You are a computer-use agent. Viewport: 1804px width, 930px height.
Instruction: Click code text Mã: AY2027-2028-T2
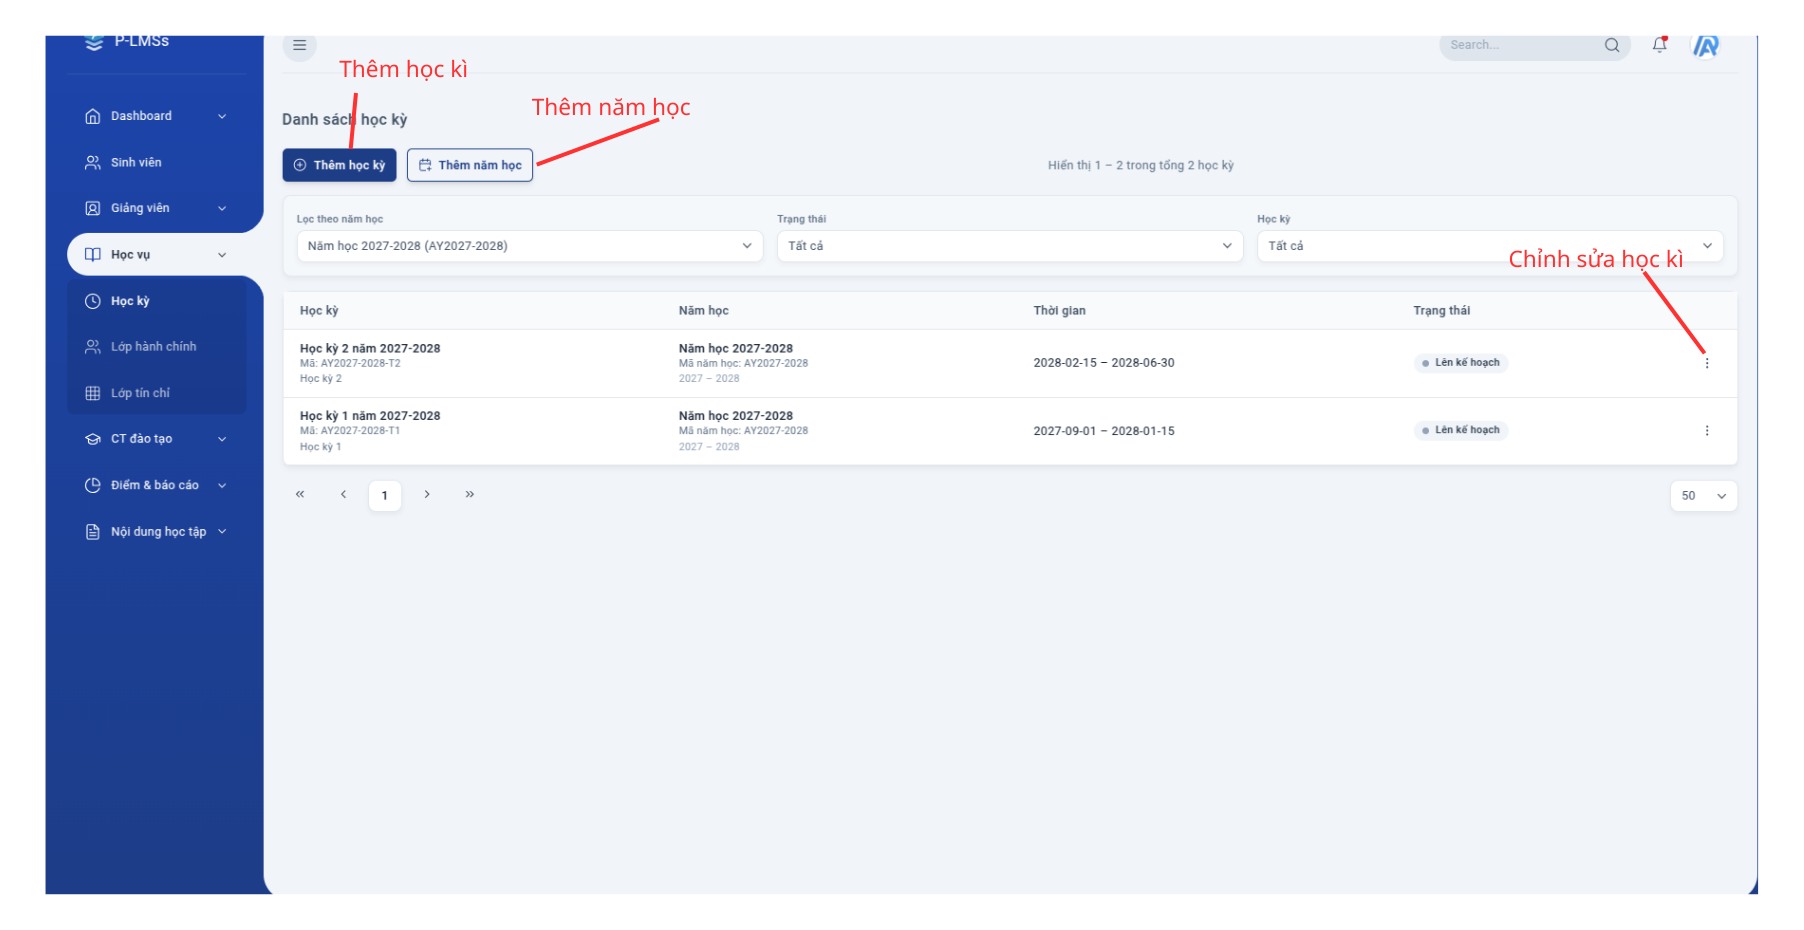point(350,364)
